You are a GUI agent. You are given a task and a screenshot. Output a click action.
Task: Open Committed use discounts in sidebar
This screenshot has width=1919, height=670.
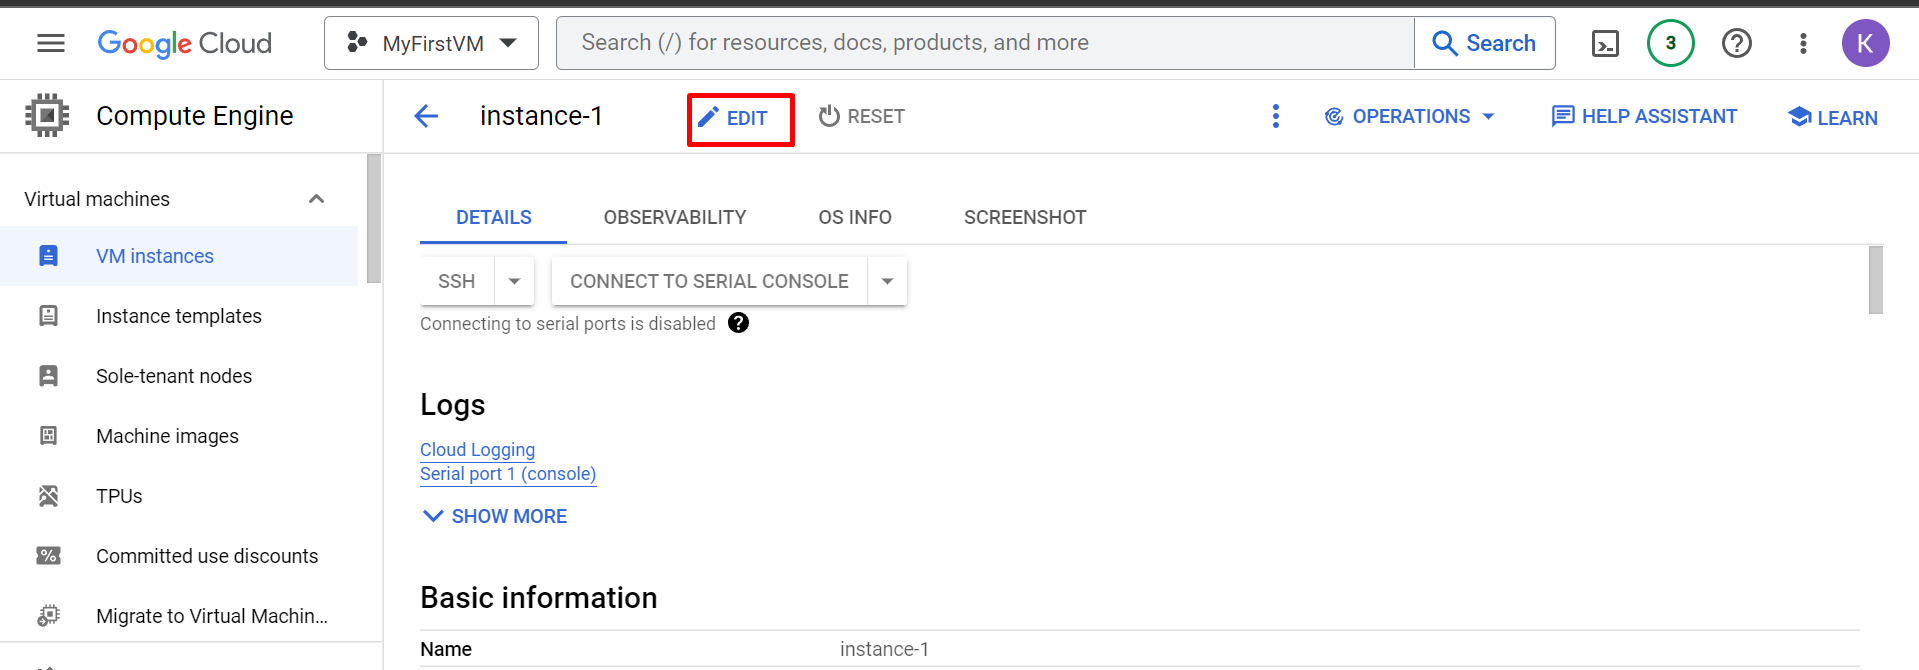coord(179,556)
